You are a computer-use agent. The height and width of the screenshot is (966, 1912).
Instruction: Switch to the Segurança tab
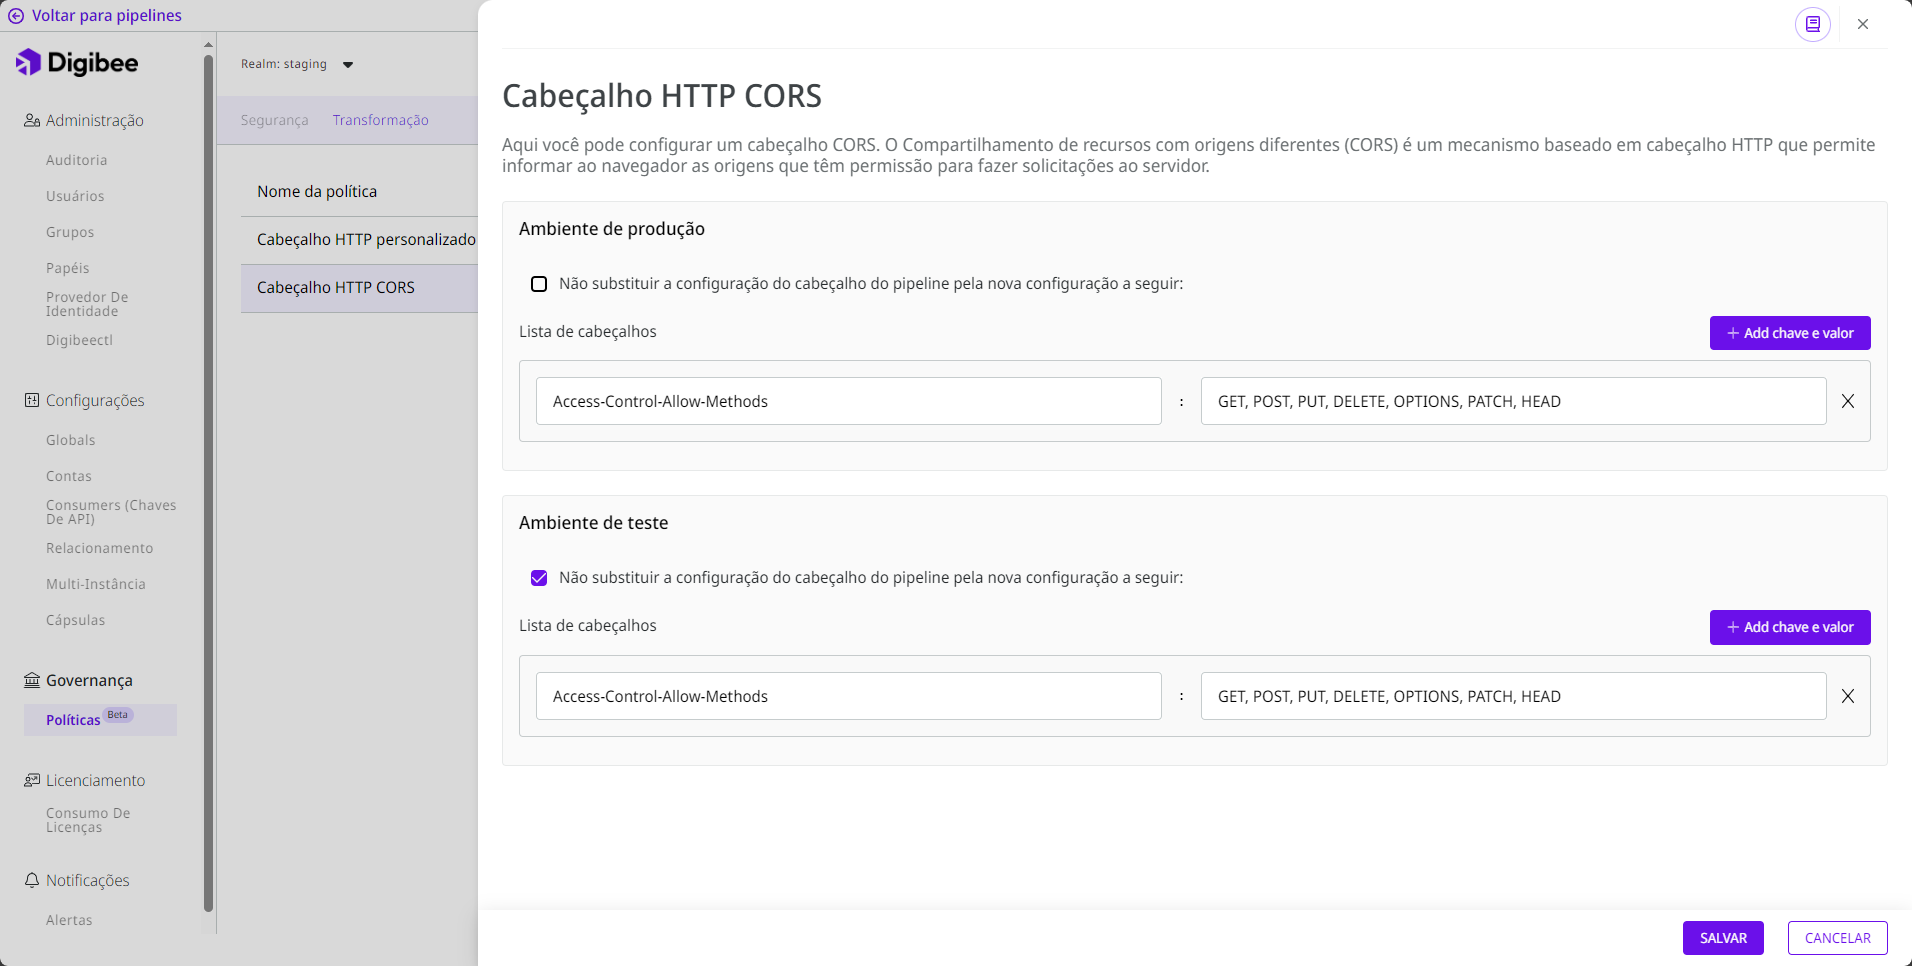(x=274, y=120)
